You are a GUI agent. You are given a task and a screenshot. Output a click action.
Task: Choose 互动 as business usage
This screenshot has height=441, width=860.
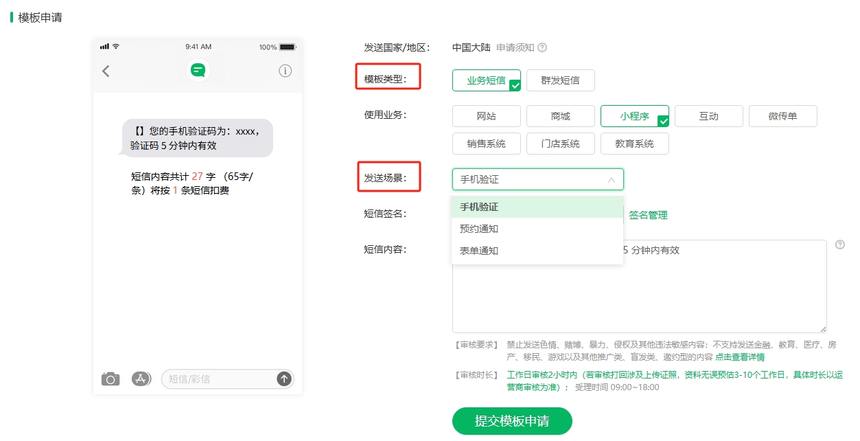[x=709, y=116]
